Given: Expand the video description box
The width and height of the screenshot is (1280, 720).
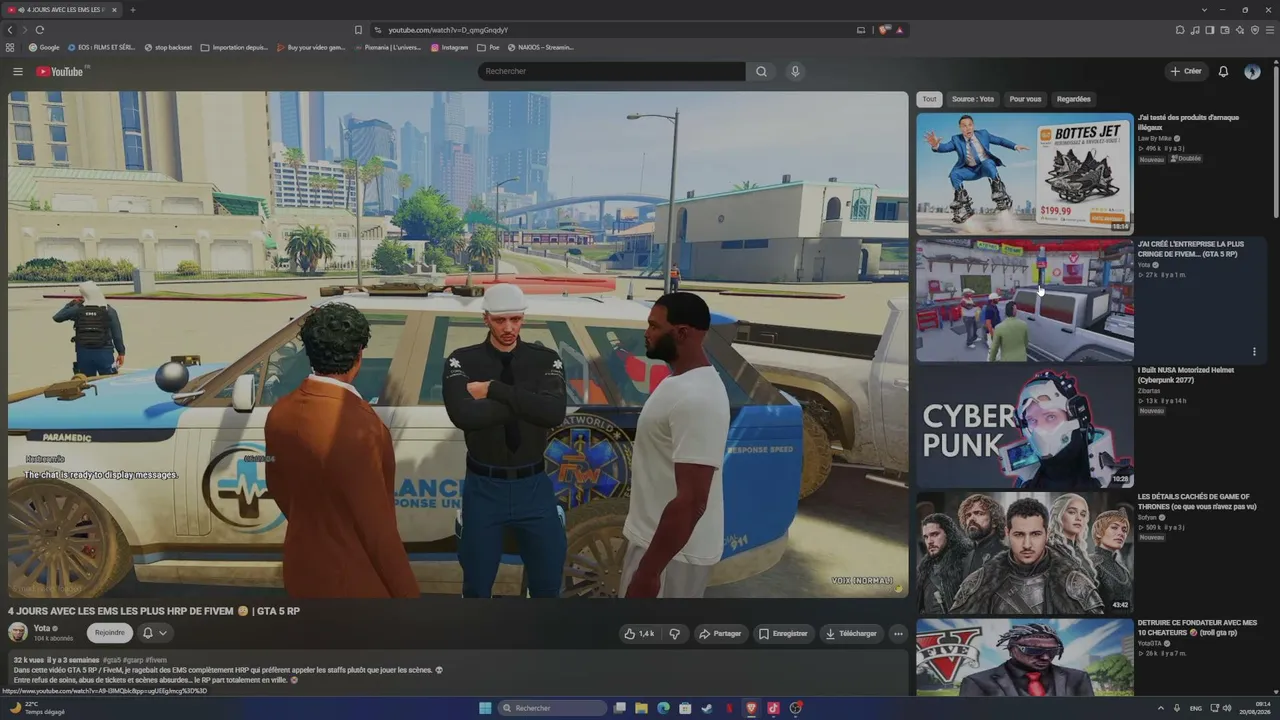Looking at the screenshot, I should tap(458, 670).
